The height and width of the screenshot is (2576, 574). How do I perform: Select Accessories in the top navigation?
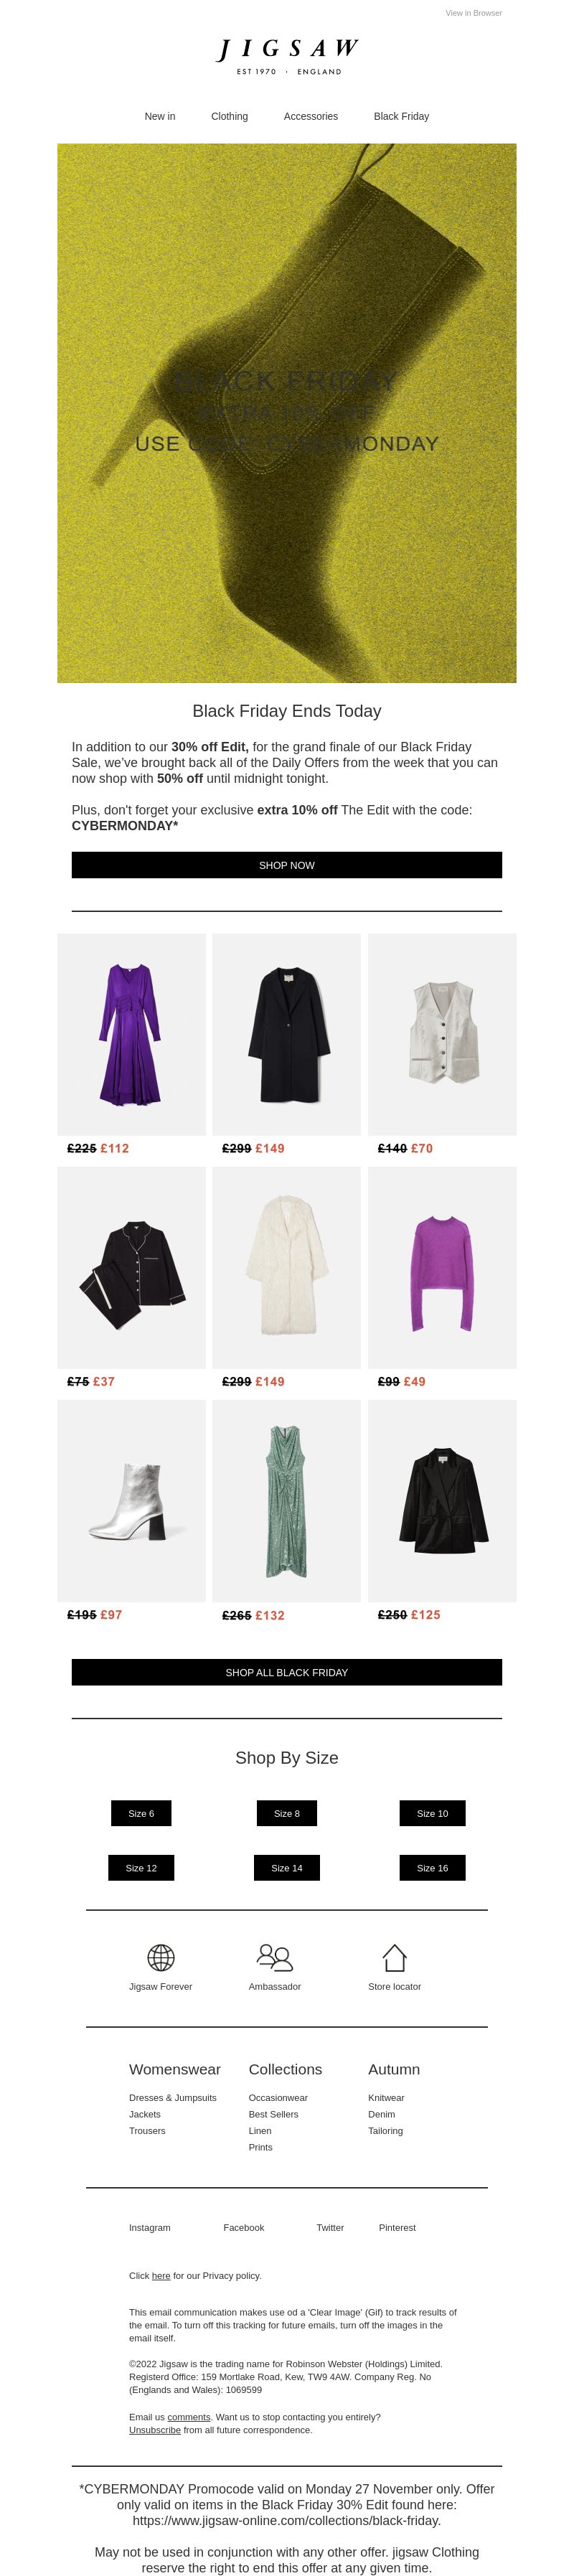pyautogui.click(x=311, y=116)
